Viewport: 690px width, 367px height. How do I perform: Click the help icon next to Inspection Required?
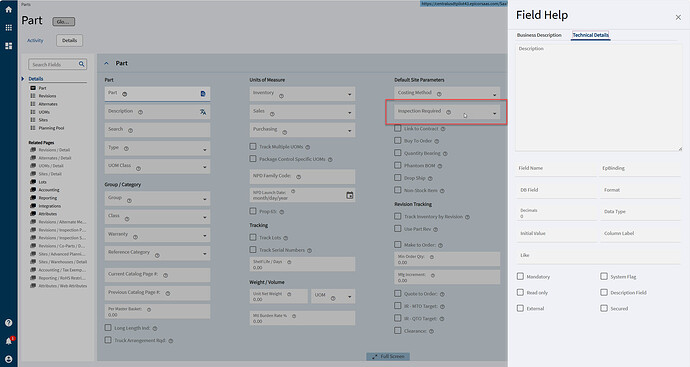[x=448, y=112]
